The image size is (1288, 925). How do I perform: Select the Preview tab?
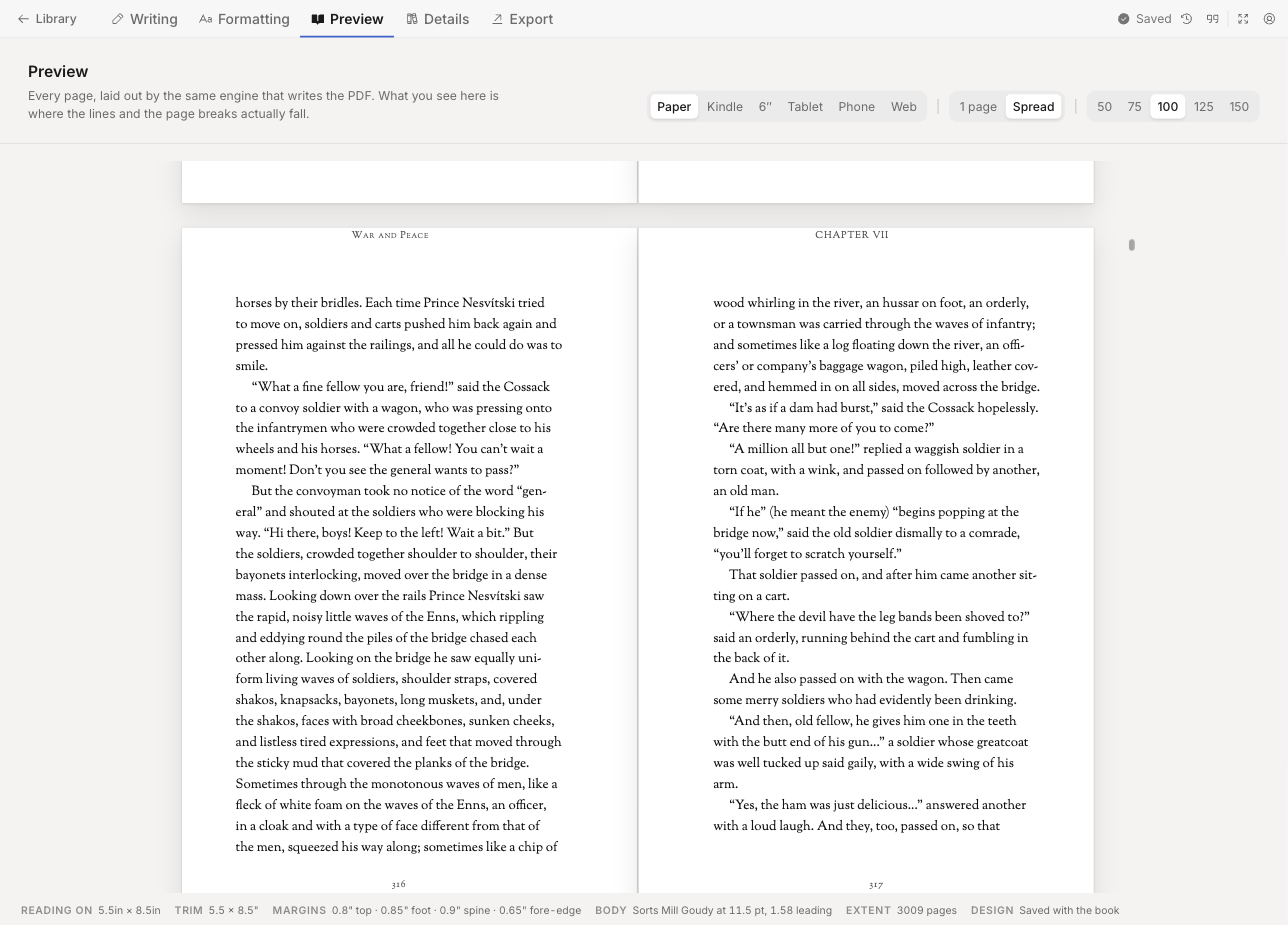pos(347,19)
